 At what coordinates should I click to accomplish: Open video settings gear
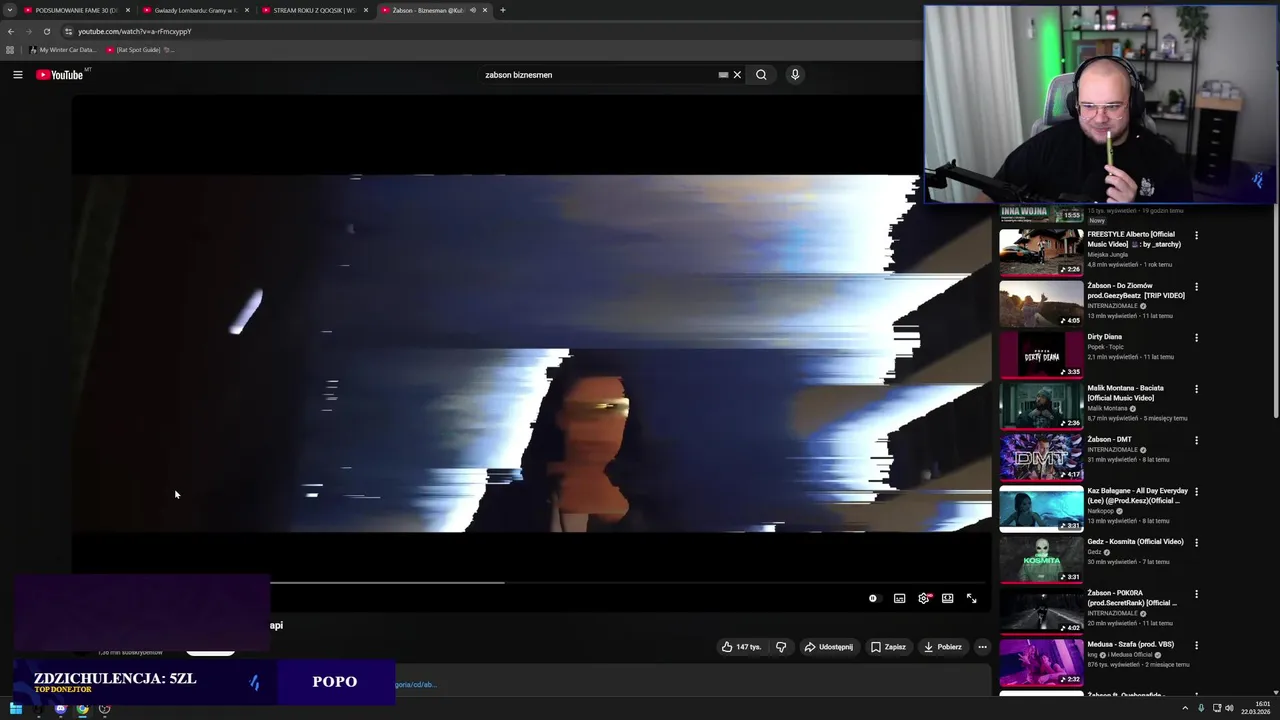[924, 598]
